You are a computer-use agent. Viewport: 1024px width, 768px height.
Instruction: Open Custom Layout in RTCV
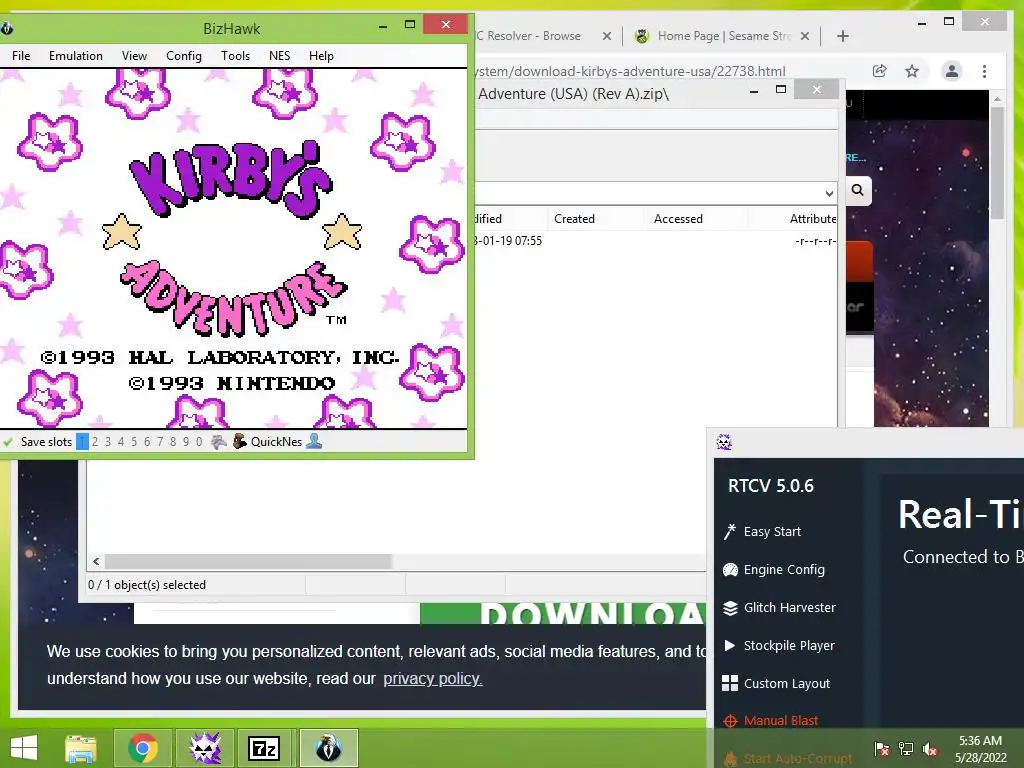[776, 683]
